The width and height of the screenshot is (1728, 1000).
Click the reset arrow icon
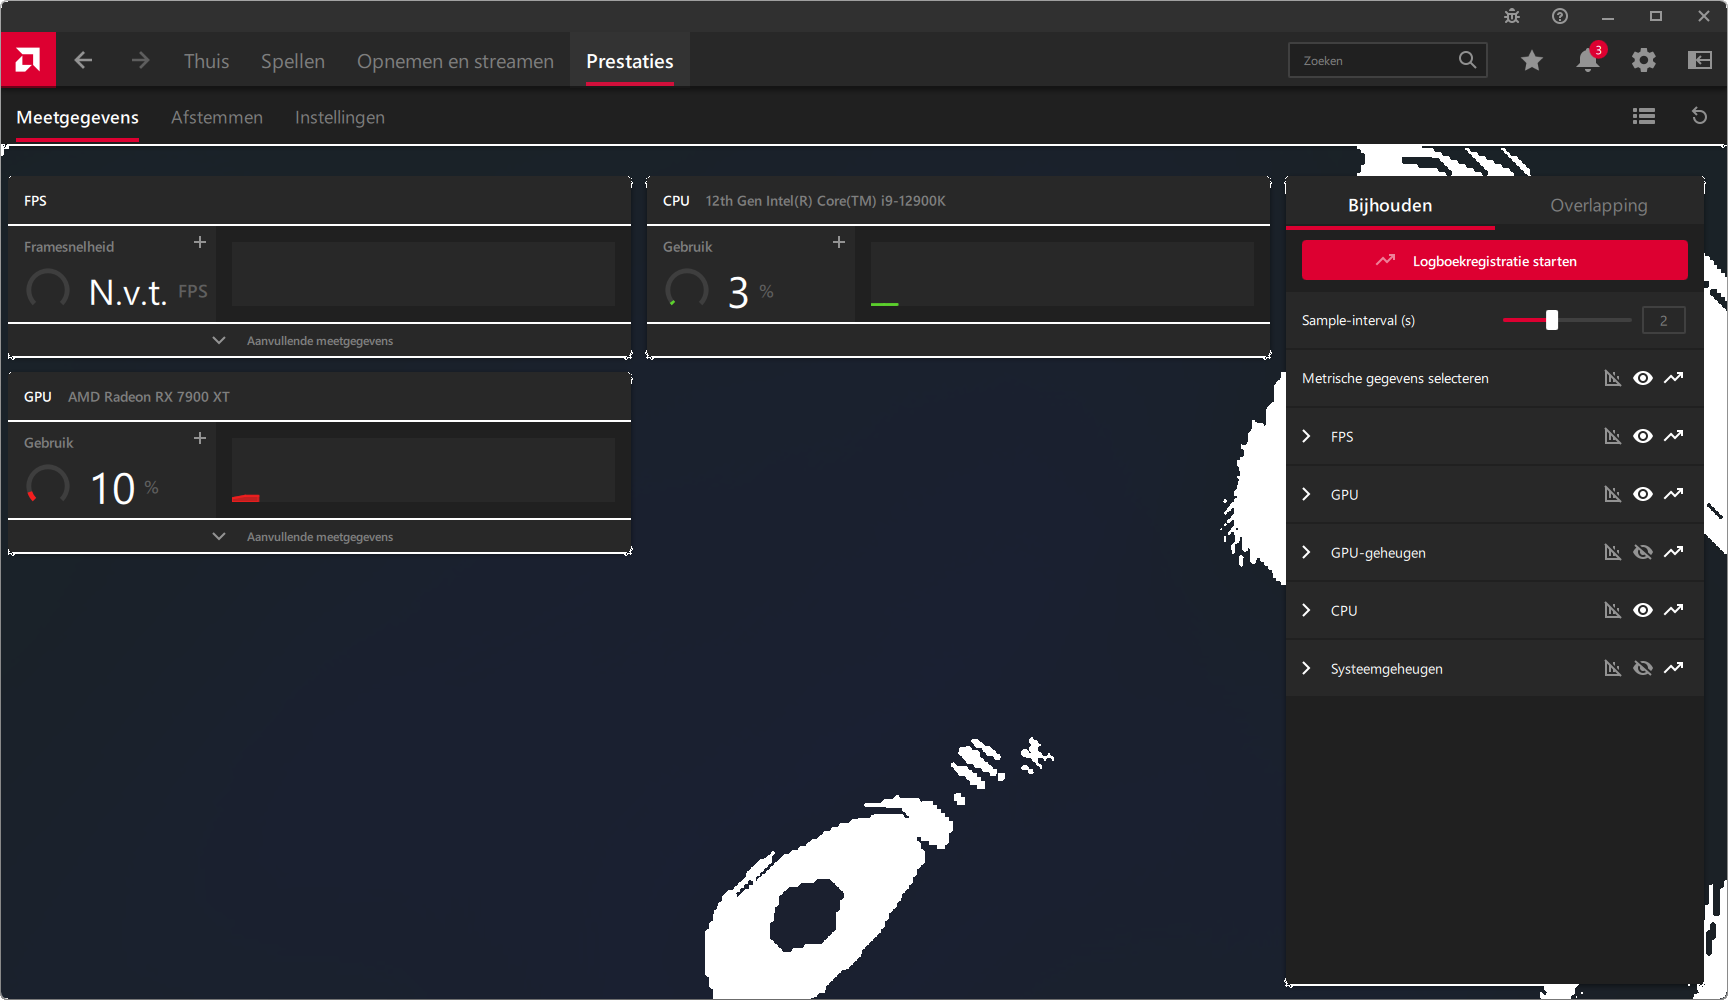tap(1699, 117)
